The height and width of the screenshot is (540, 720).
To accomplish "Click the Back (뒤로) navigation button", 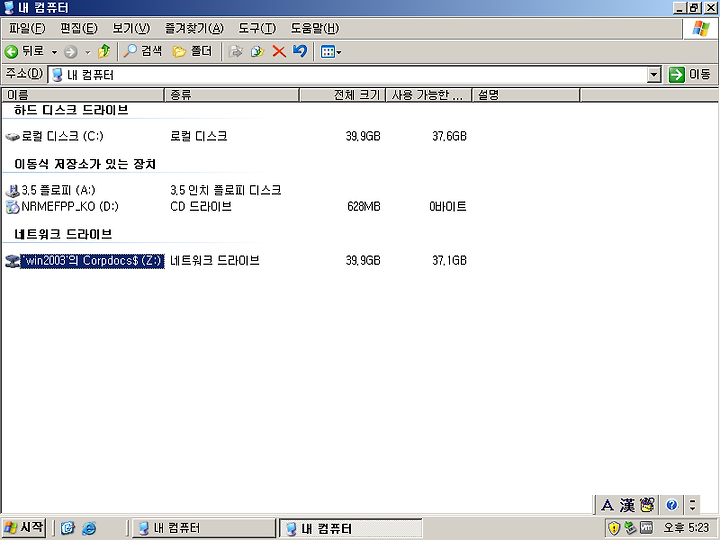I will (x=25, y=51).
